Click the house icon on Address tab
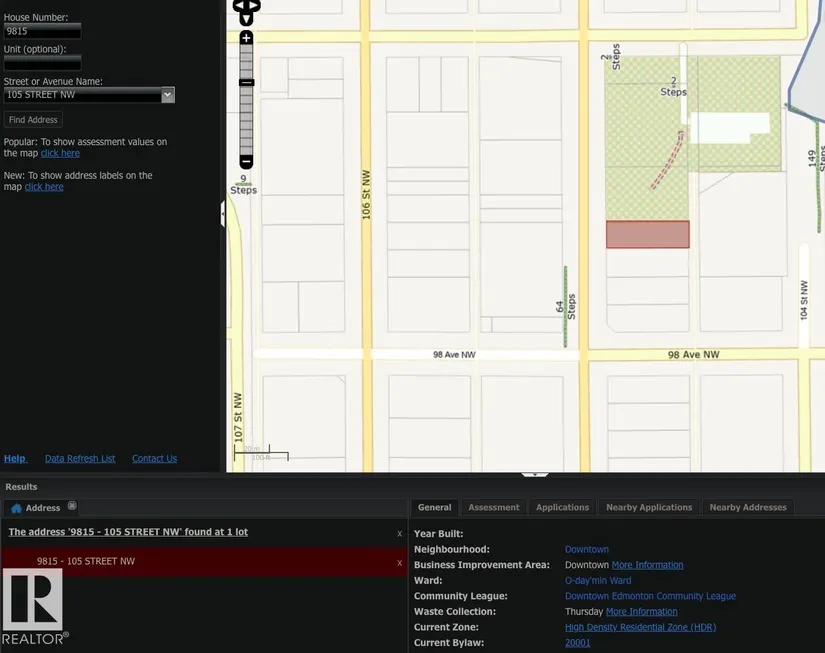Screen dimensions: 825x653 tap(16, 508)
